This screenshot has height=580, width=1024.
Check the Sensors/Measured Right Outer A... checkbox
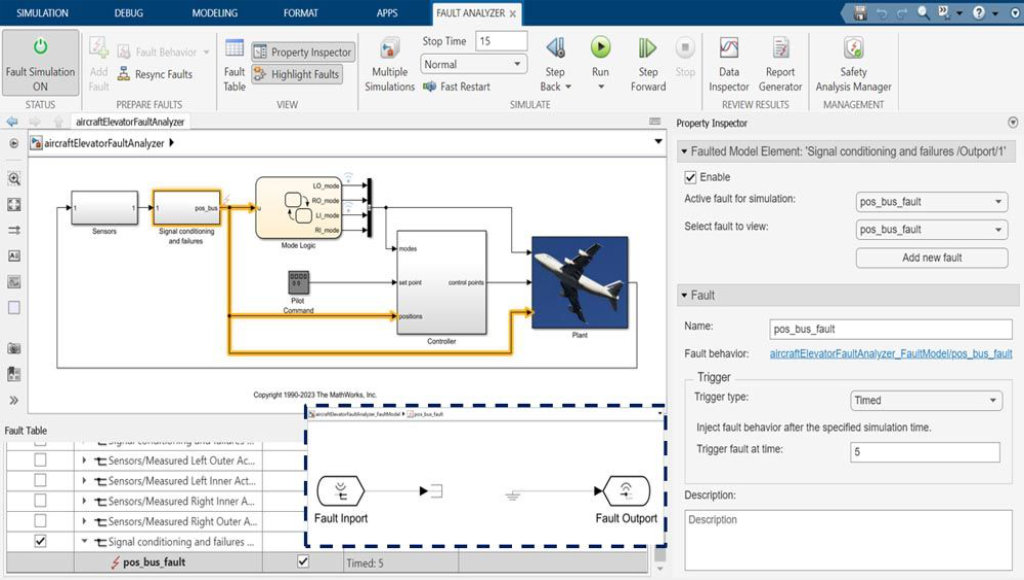(40, 521)
